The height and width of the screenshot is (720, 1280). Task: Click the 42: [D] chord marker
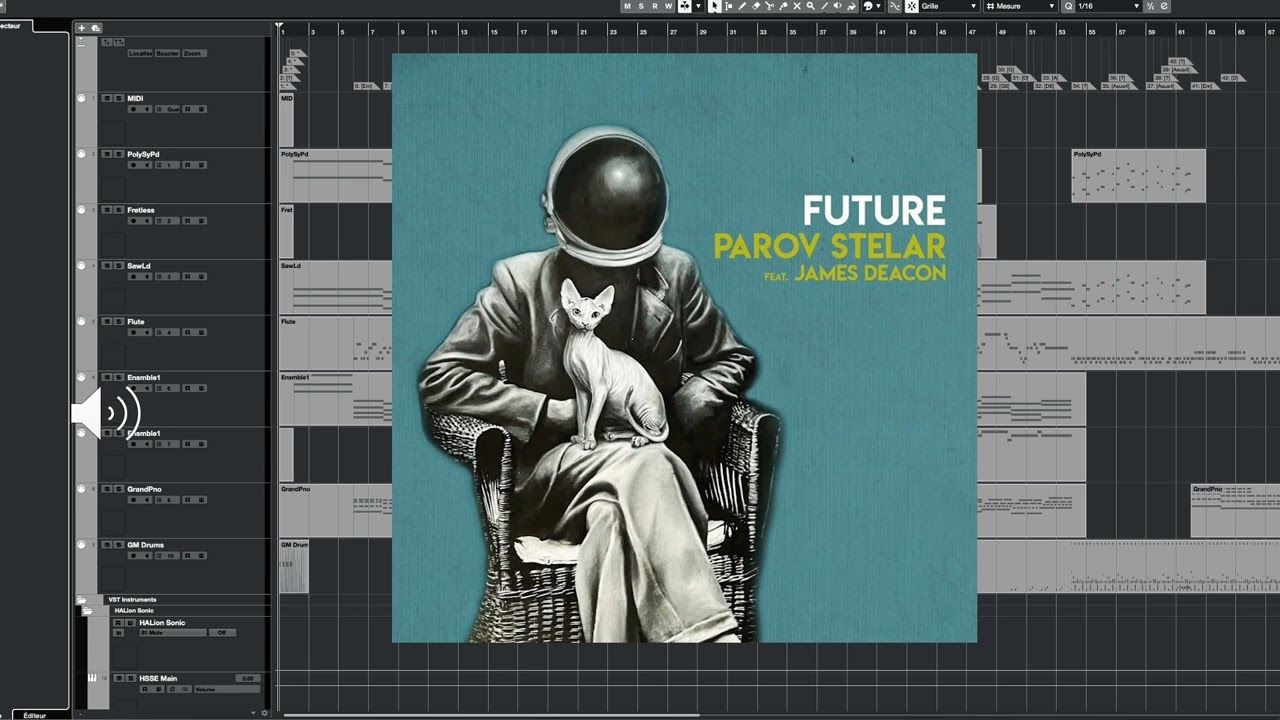1231,77
